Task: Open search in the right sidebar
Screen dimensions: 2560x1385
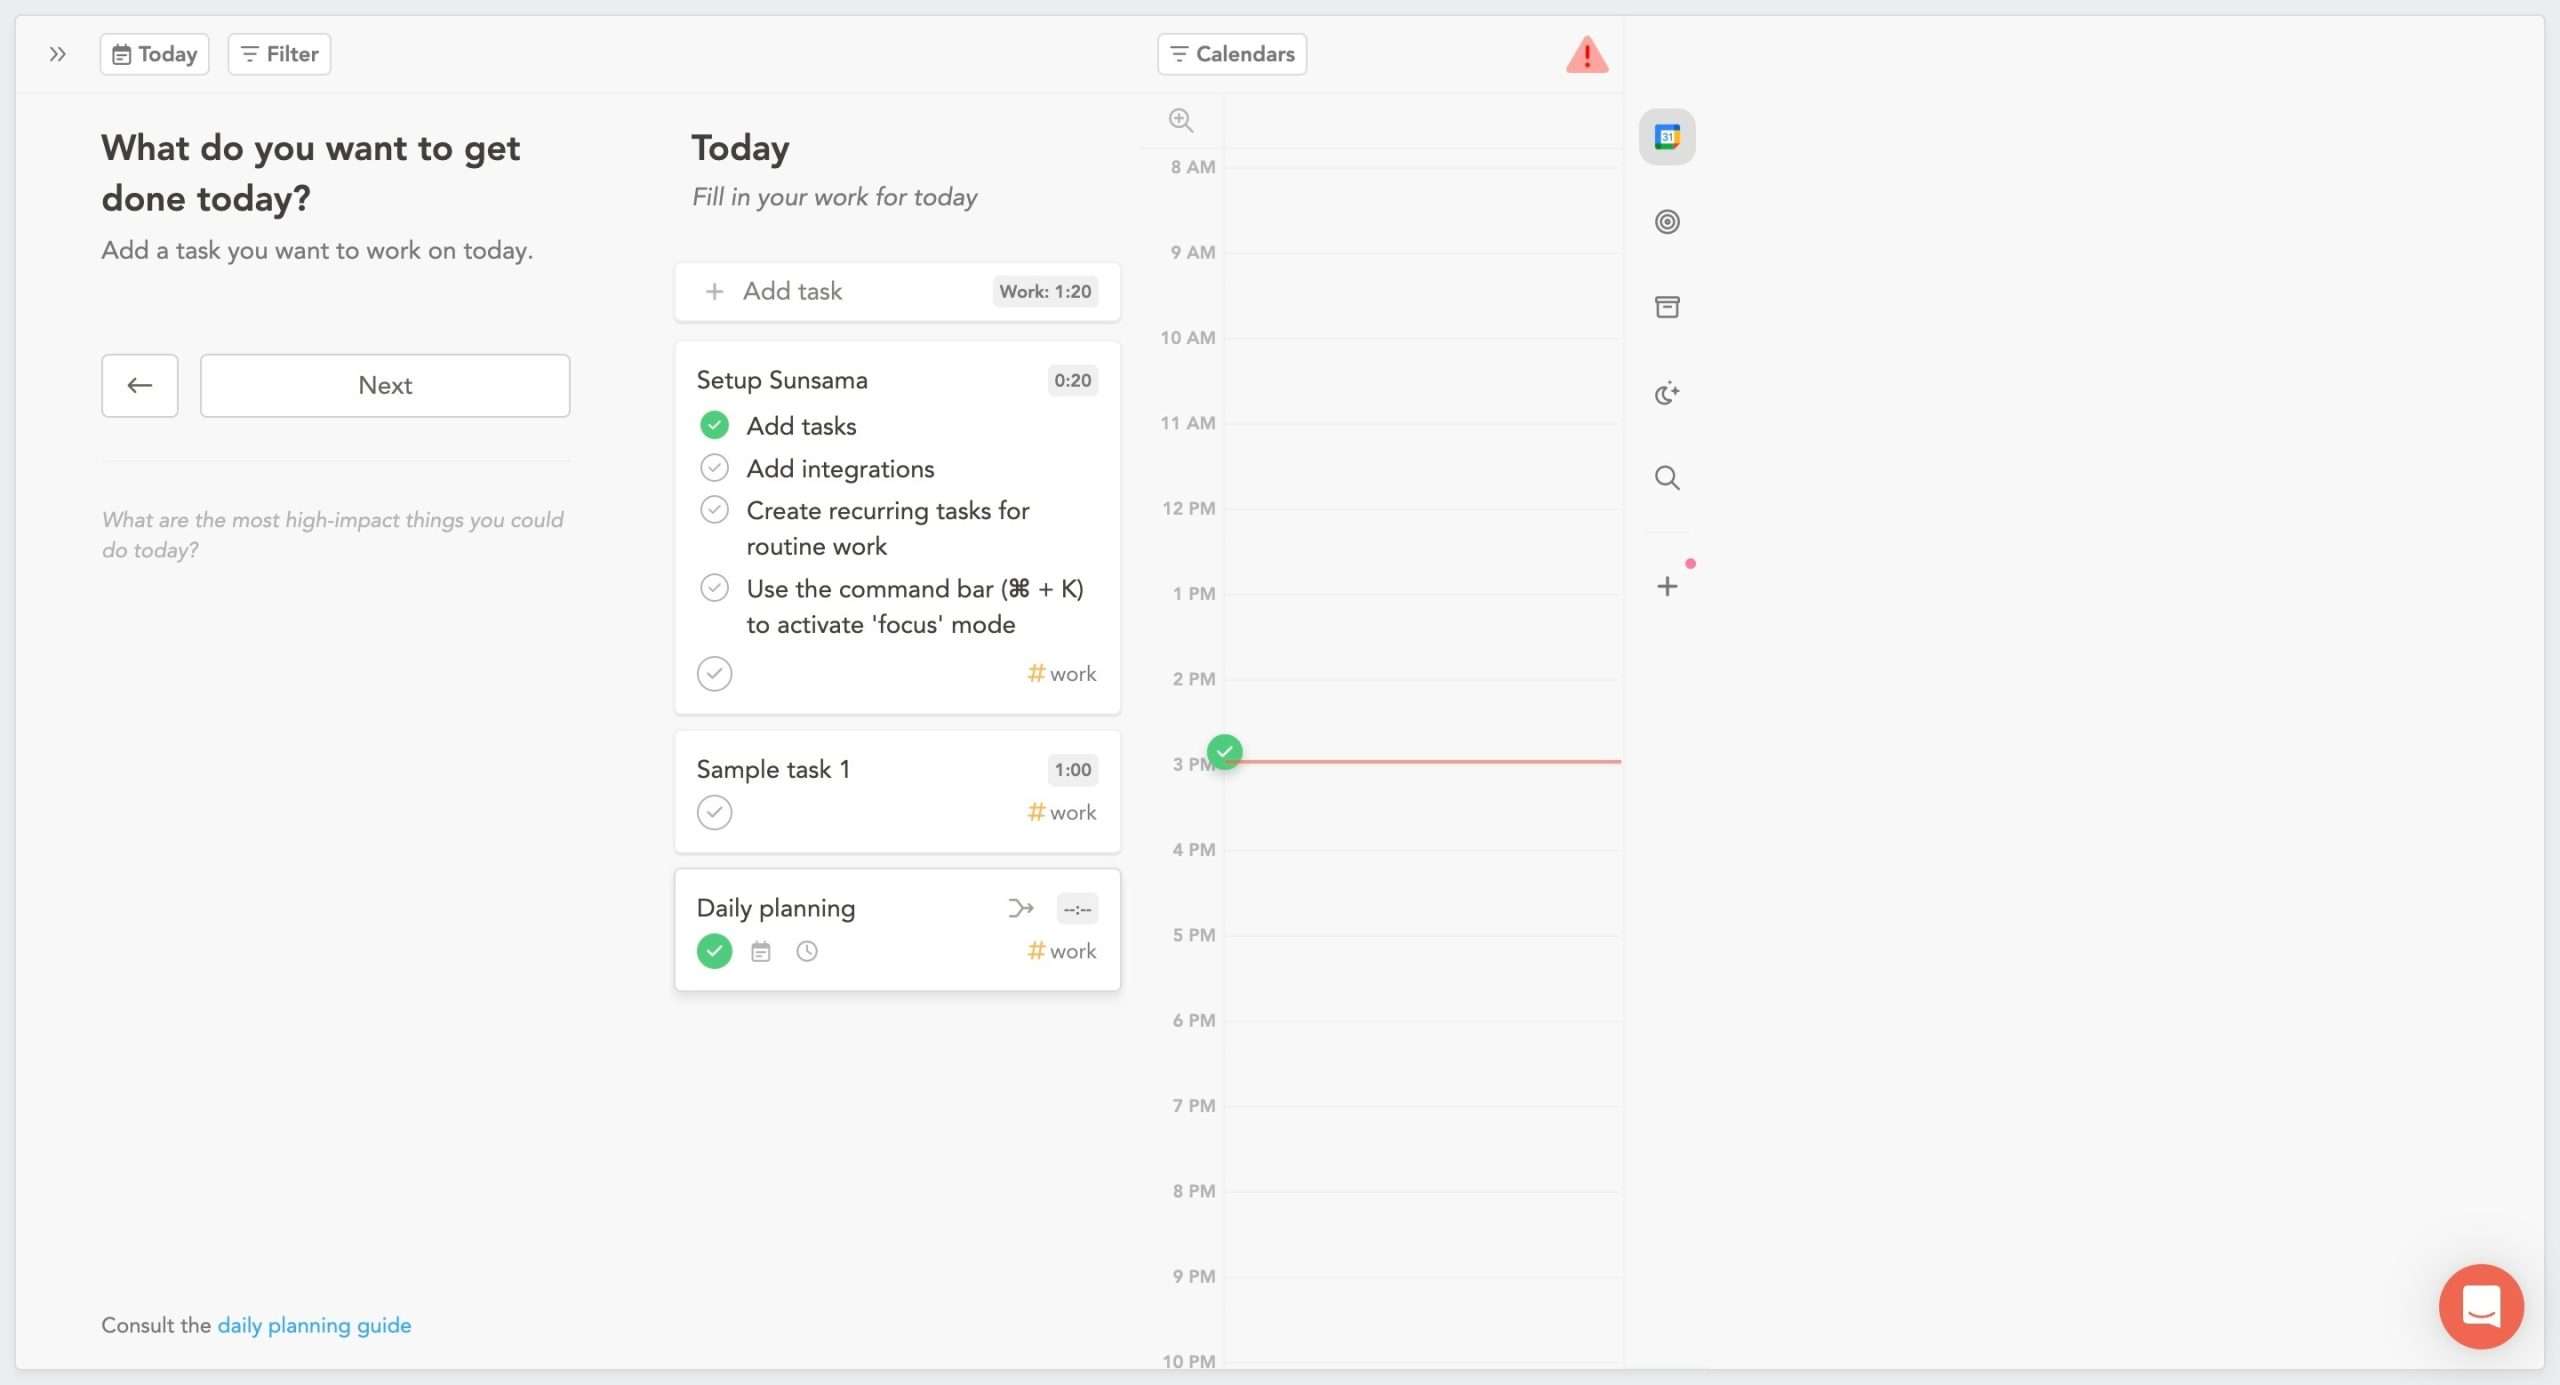Action: [1666, 478]
